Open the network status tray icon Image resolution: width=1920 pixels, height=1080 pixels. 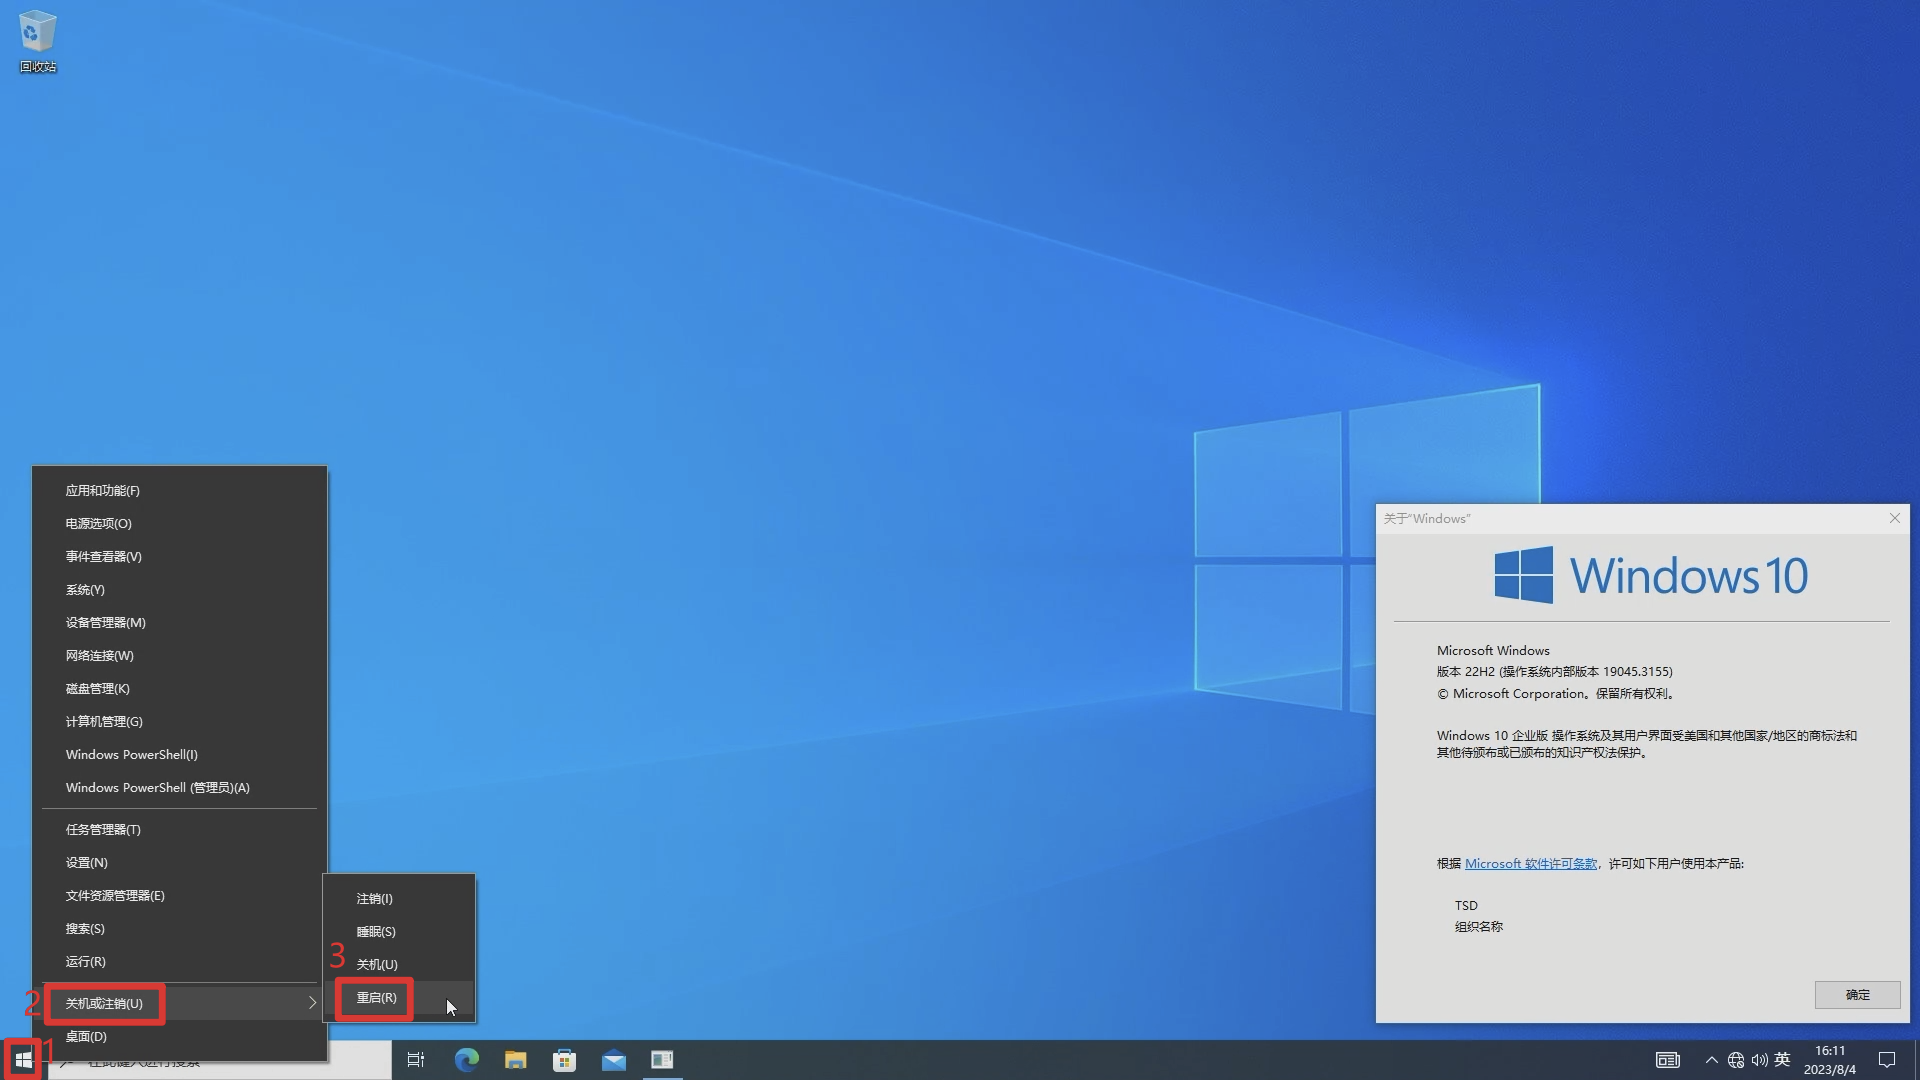pyautogui.click(x=1735, y=1060)
